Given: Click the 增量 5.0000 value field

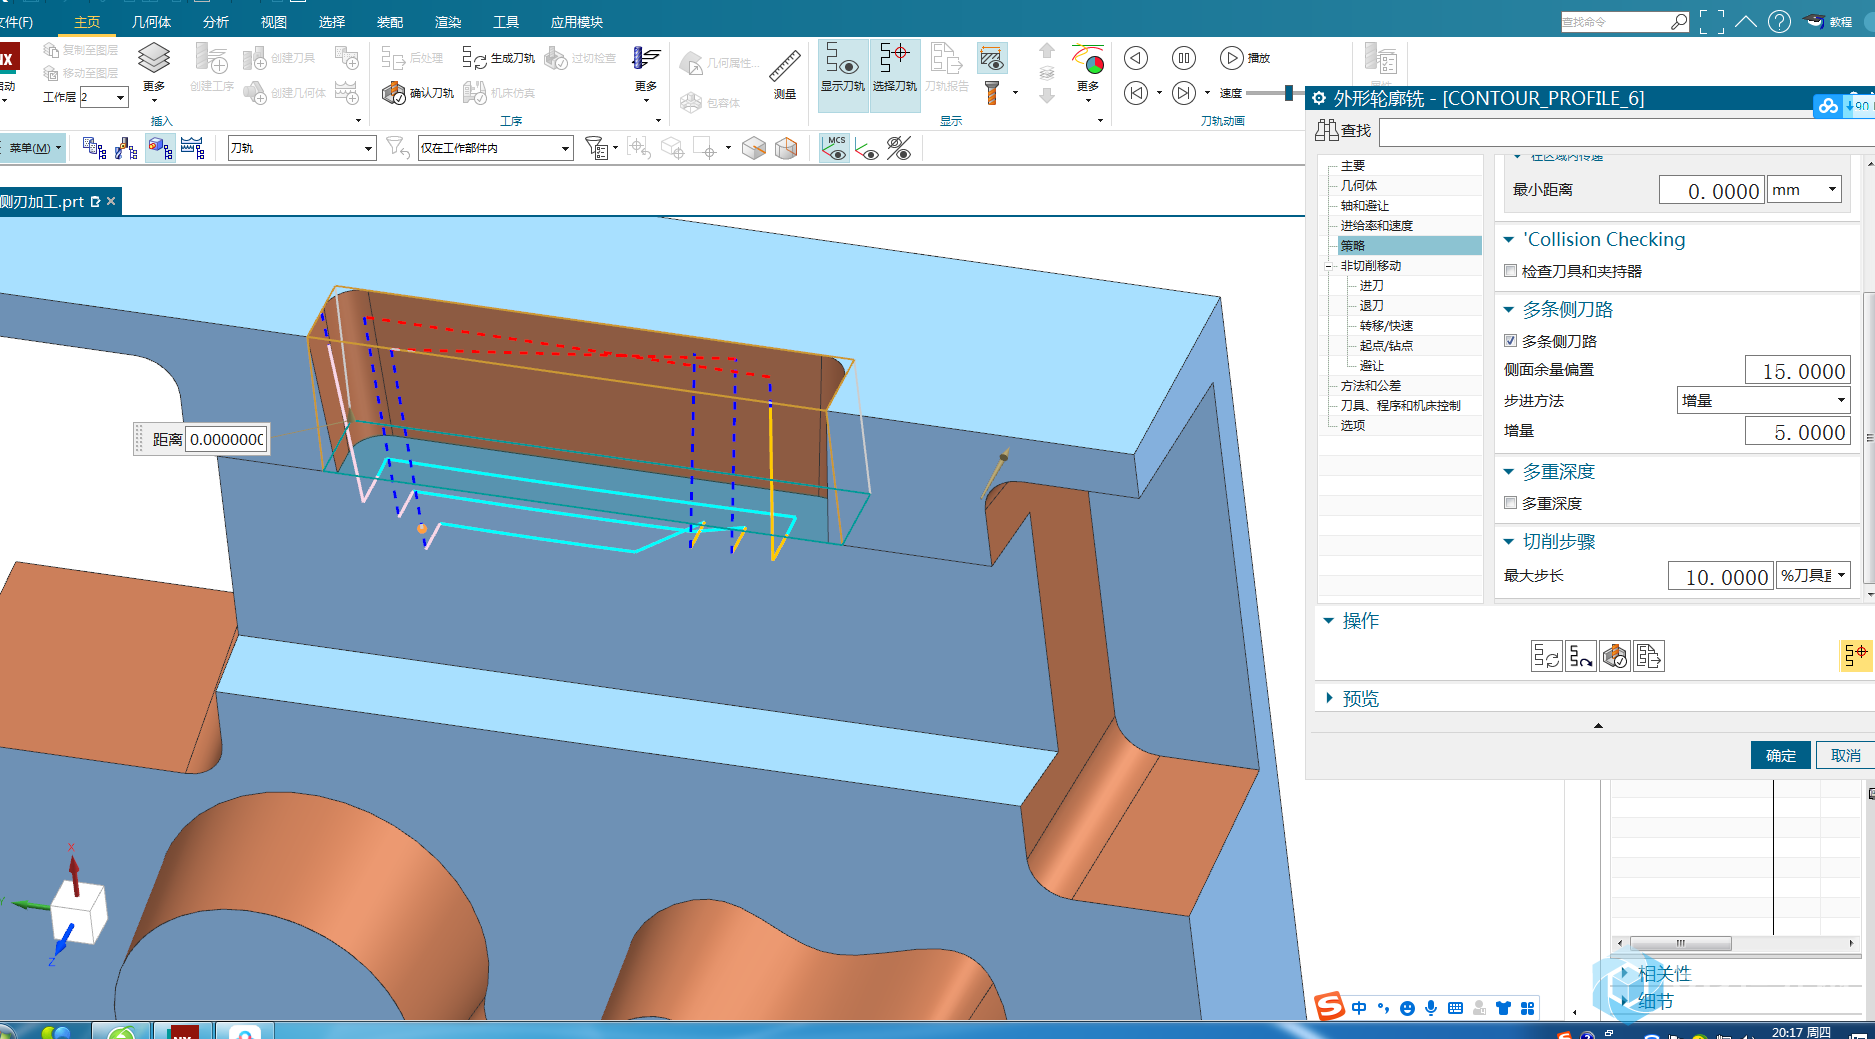Looking at the screenshot, I should (x=1797, y=431).
